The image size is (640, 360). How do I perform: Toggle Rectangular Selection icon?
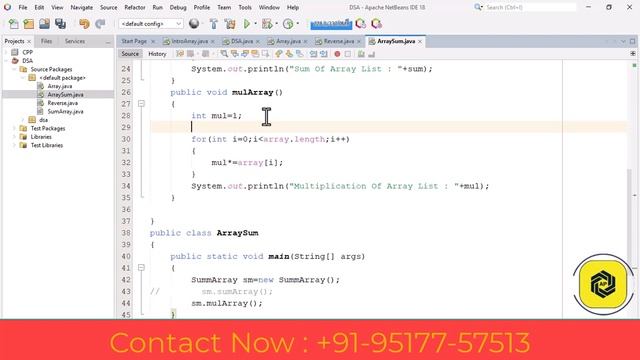coord(265,54)
